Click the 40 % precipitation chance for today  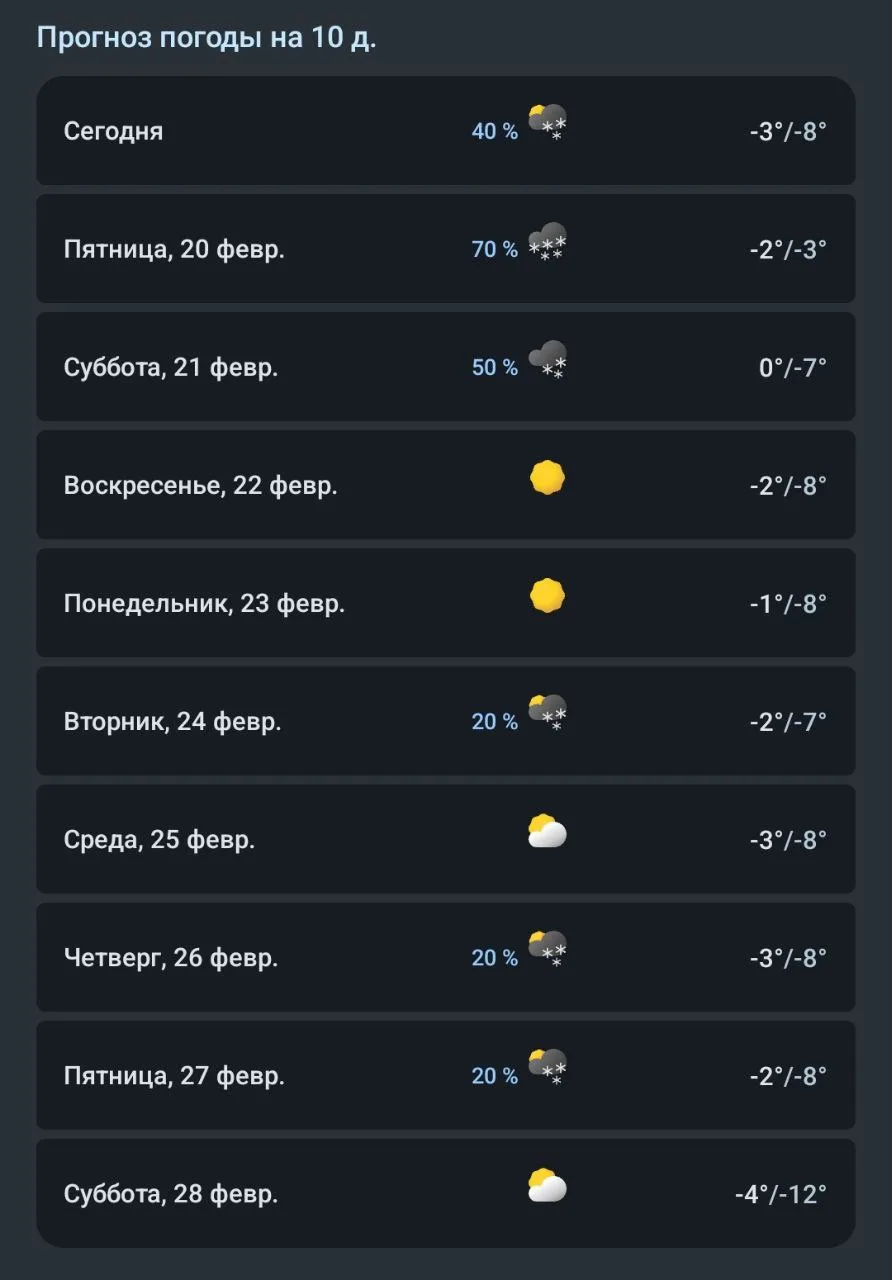[495, 131]
